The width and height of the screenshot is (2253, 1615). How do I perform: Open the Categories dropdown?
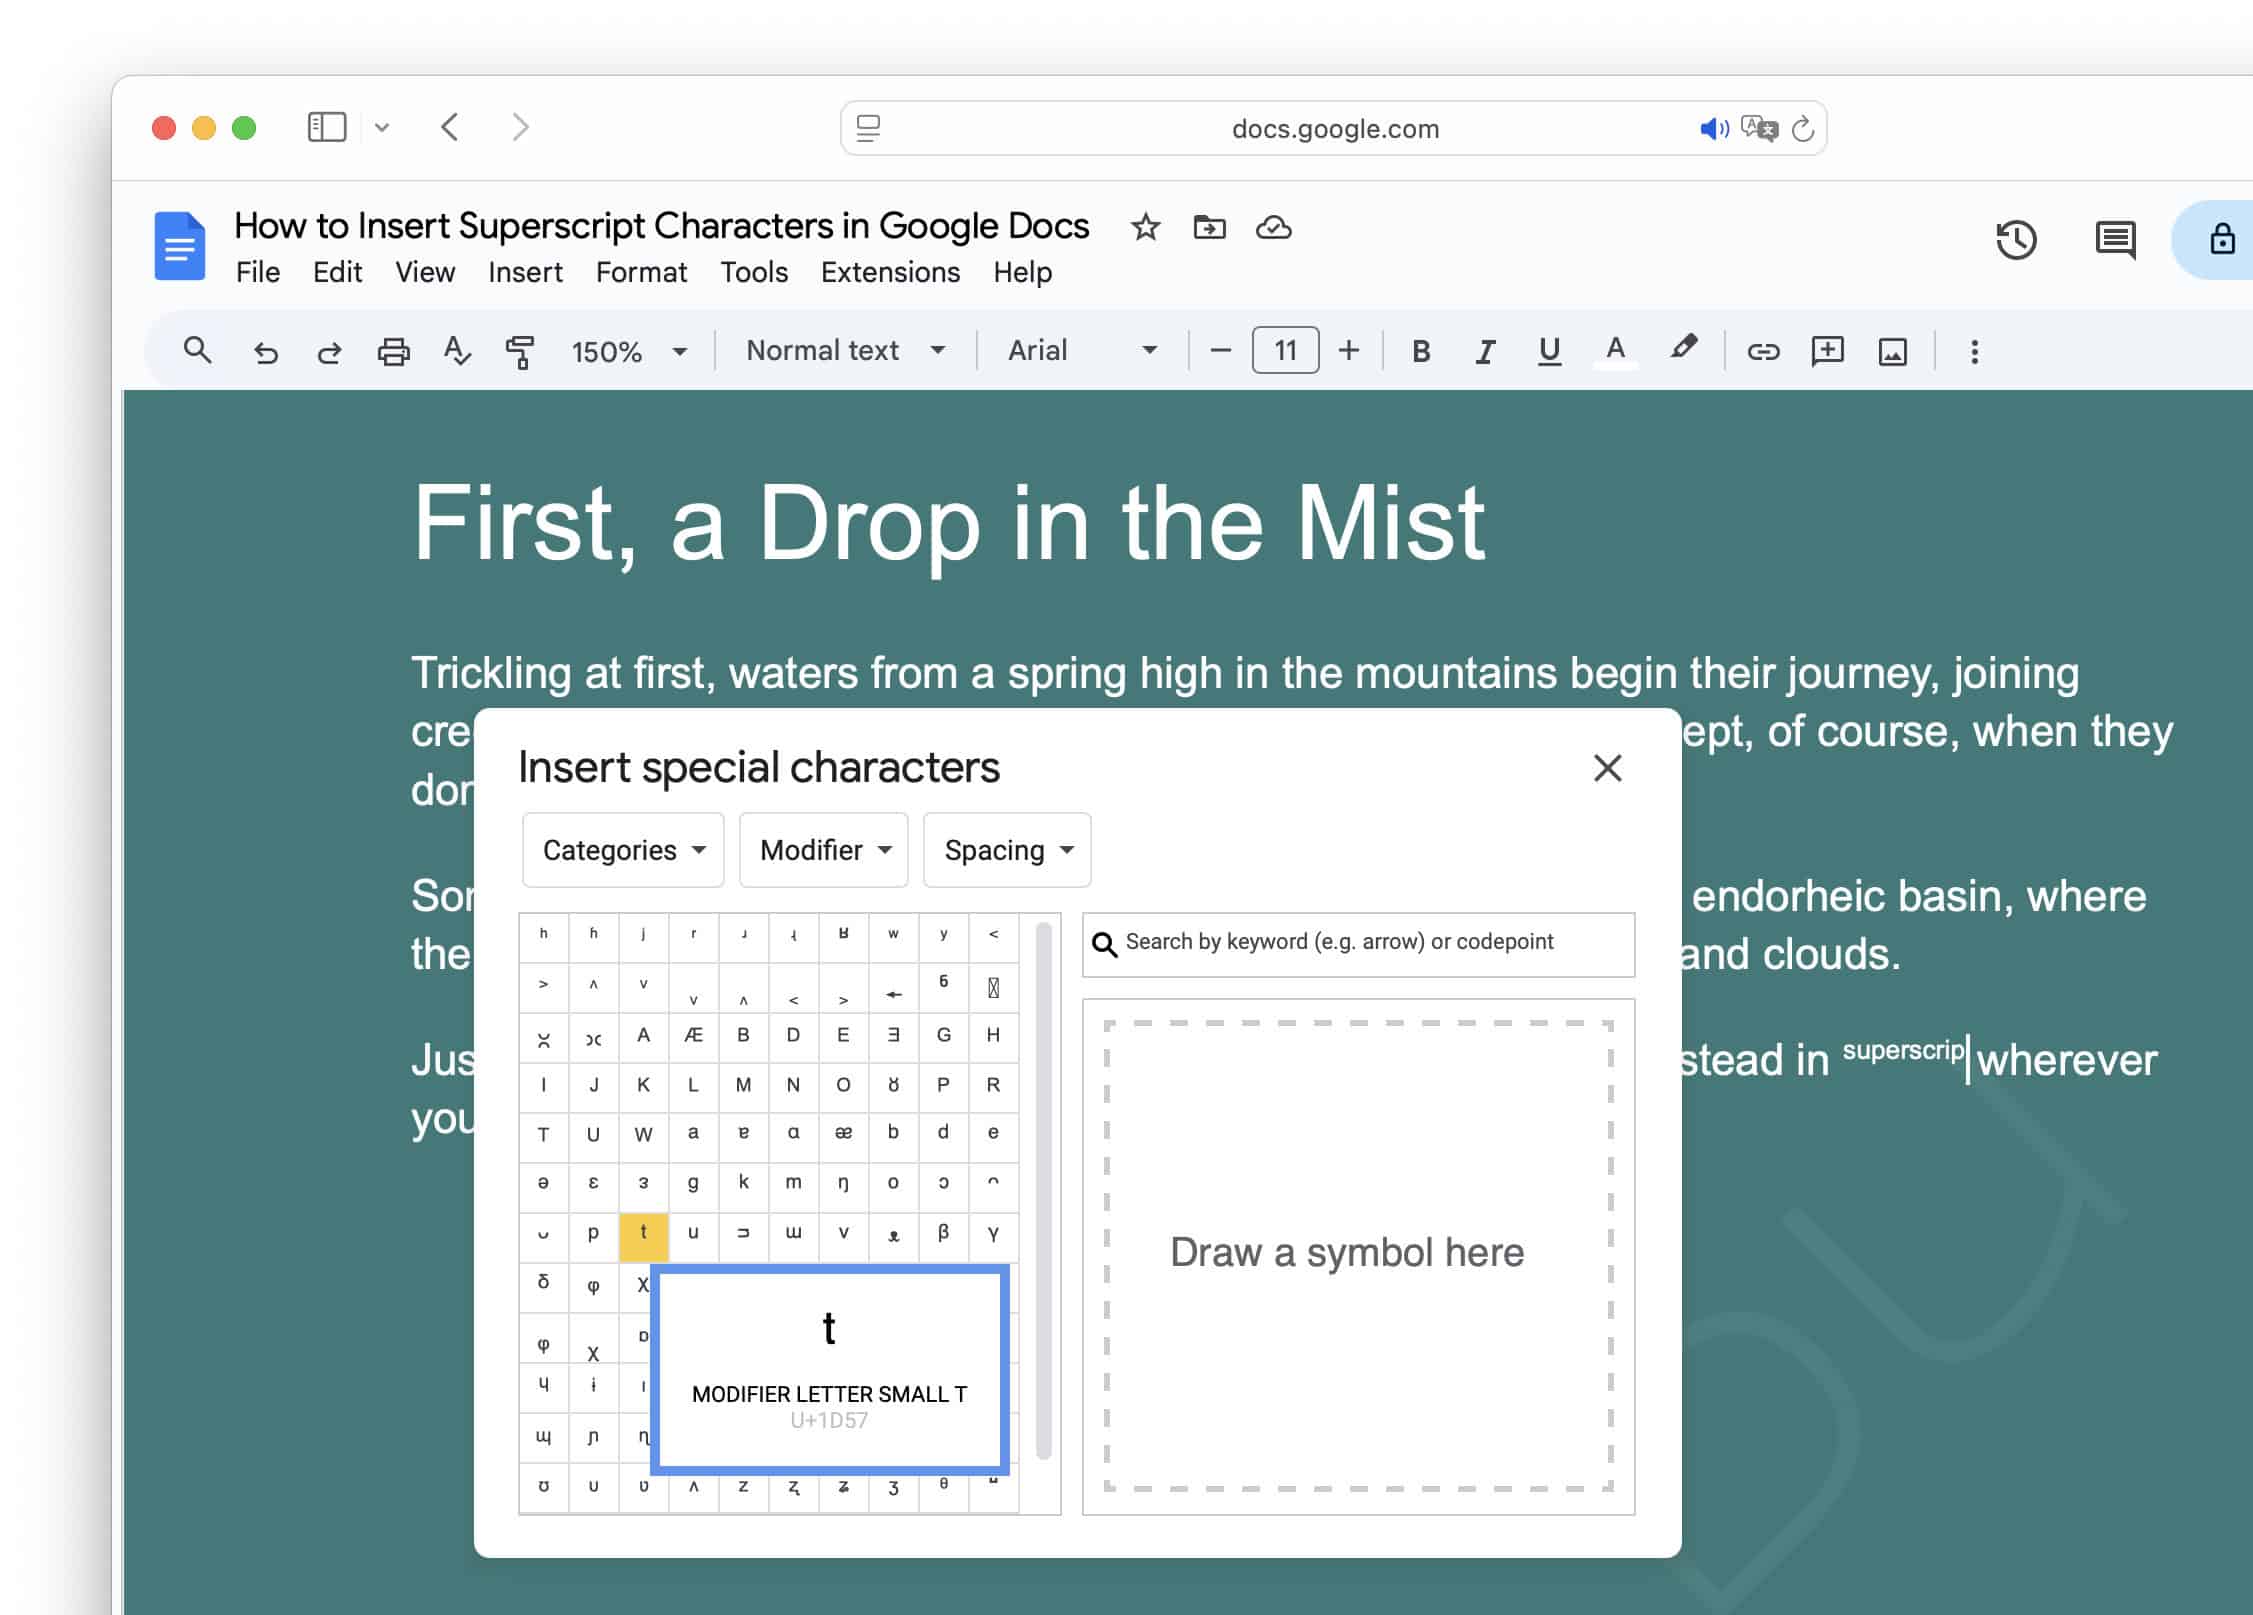[x=622, y=849]
